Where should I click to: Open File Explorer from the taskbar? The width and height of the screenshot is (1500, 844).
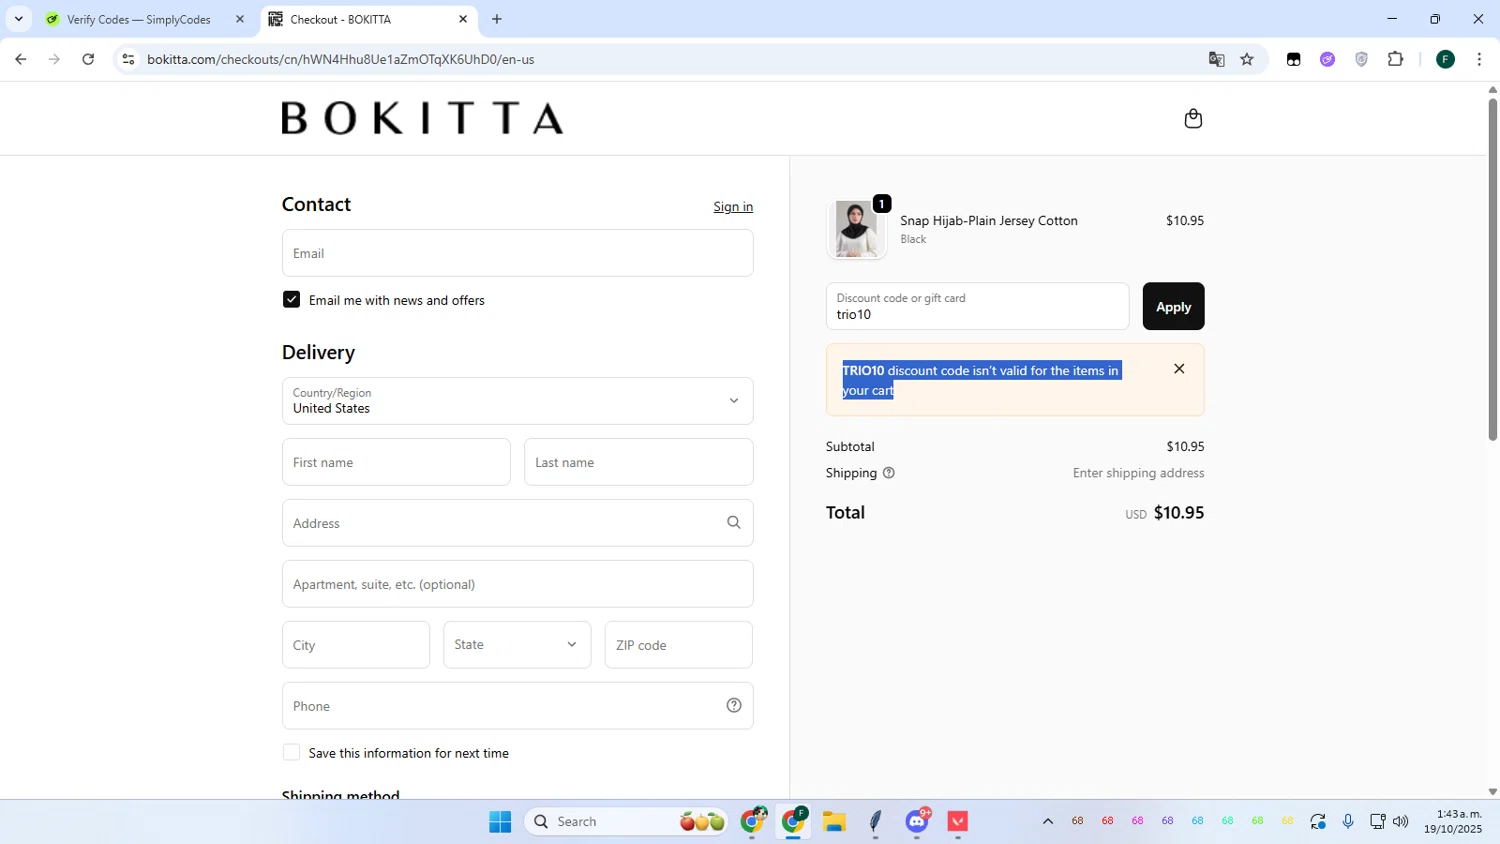point(834,822)
